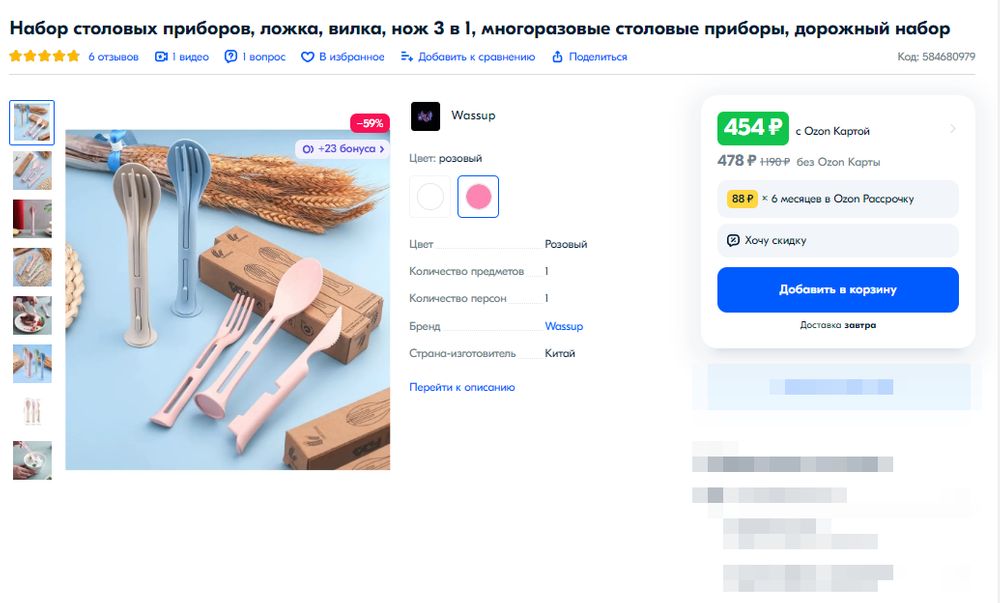1000x603 pixels.
Task: Select the white color option
Action: [x=429, y=197]
